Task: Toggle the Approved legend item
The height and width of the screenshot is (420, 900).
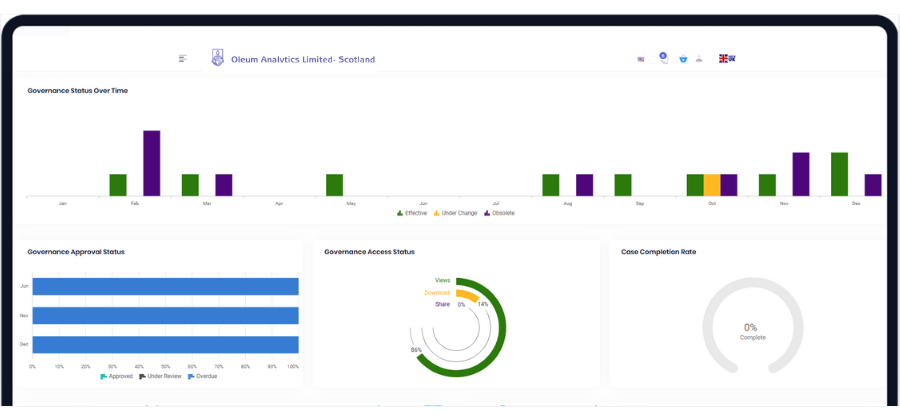Action: click(x=118, y=376)
